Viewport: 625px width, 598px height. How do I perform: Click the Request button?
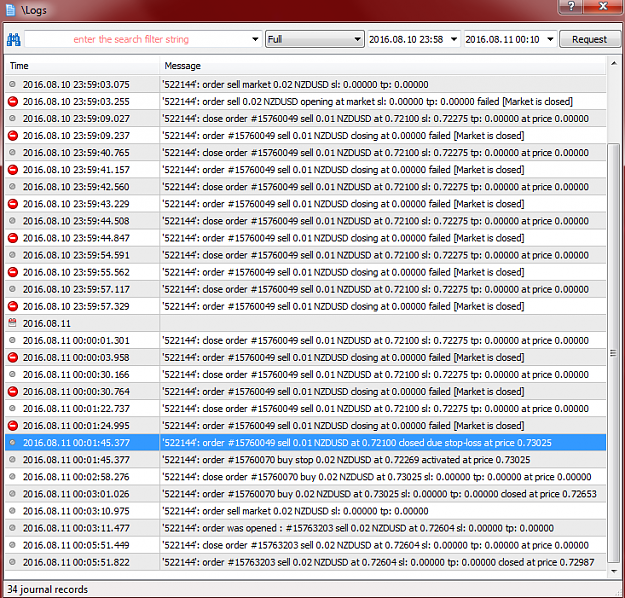tap(590, 39)
